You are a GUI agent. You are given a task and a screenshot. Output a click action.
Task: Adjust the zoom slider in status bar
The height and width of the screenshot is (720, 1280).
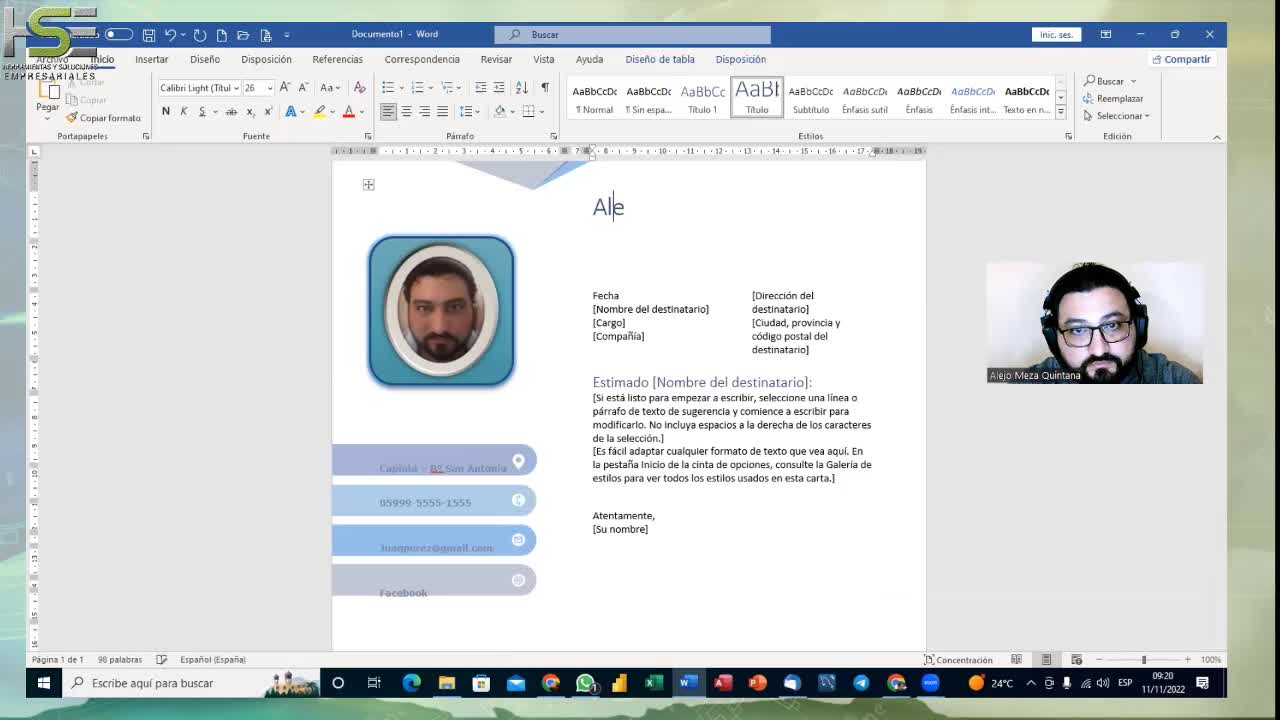[1143, 660]
